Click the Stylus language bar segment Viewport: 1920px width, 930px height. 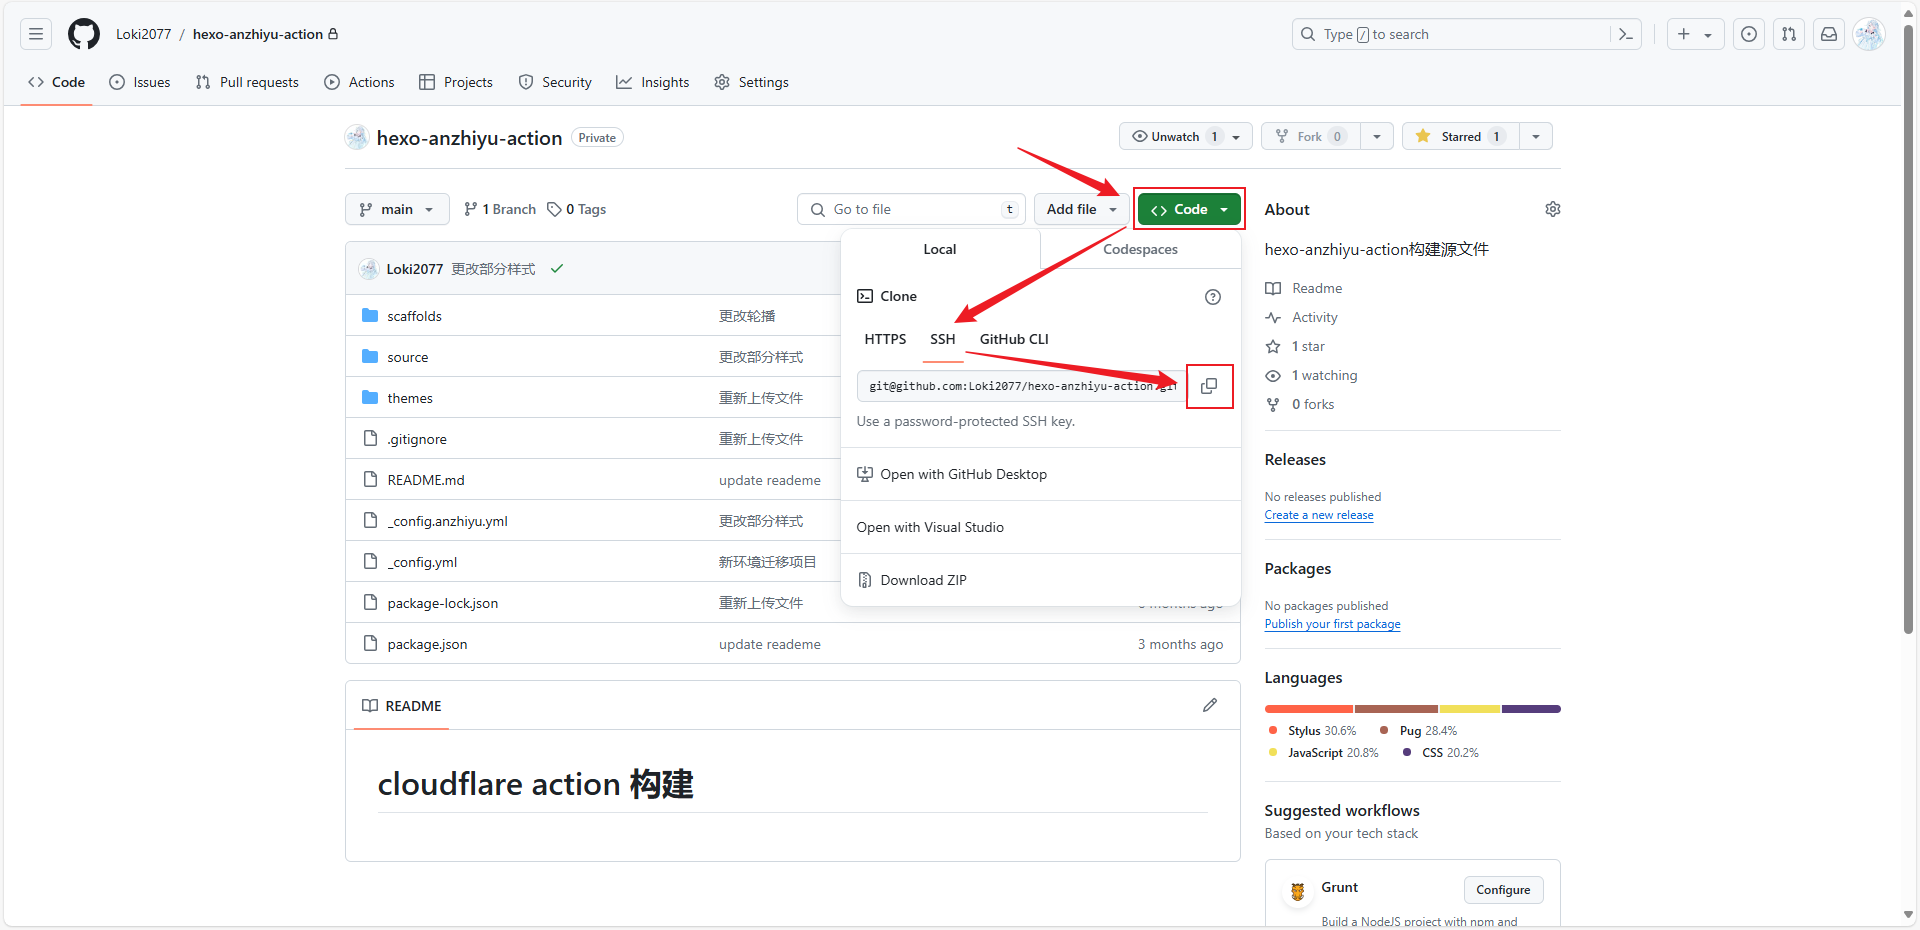(1309, 709)
